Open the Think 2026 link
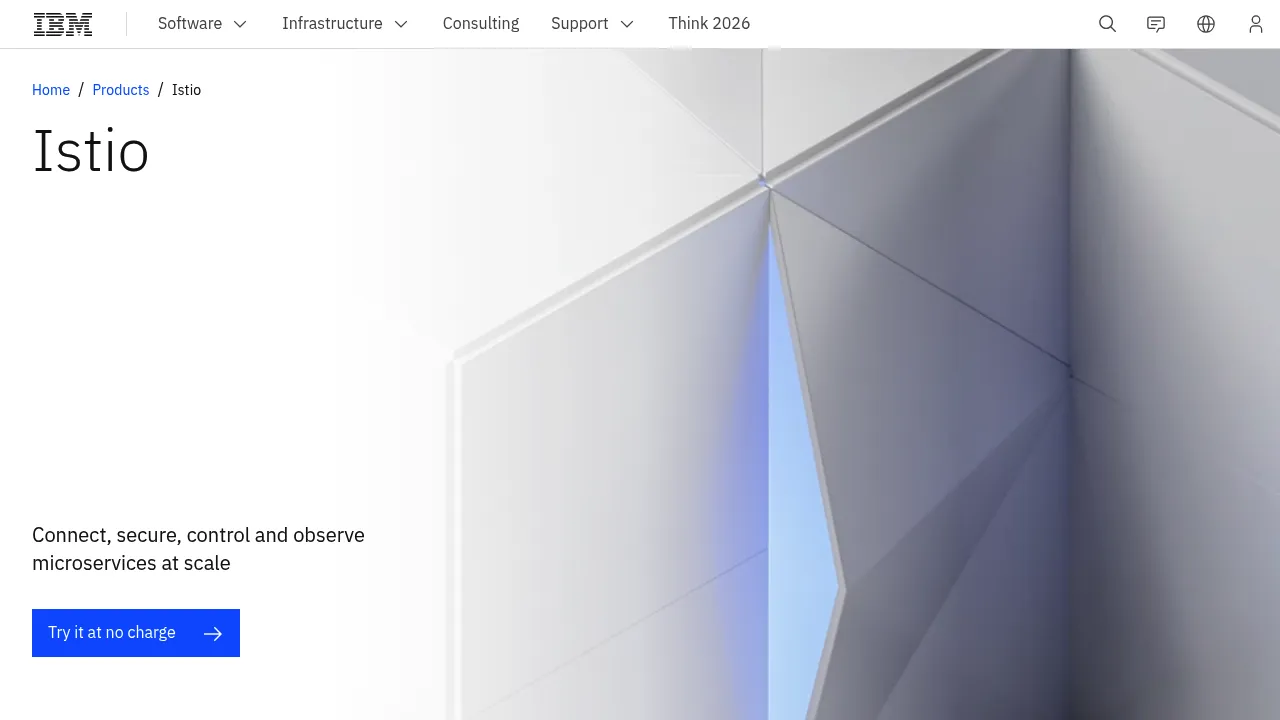1280x720 pixels. click(709, 24)
